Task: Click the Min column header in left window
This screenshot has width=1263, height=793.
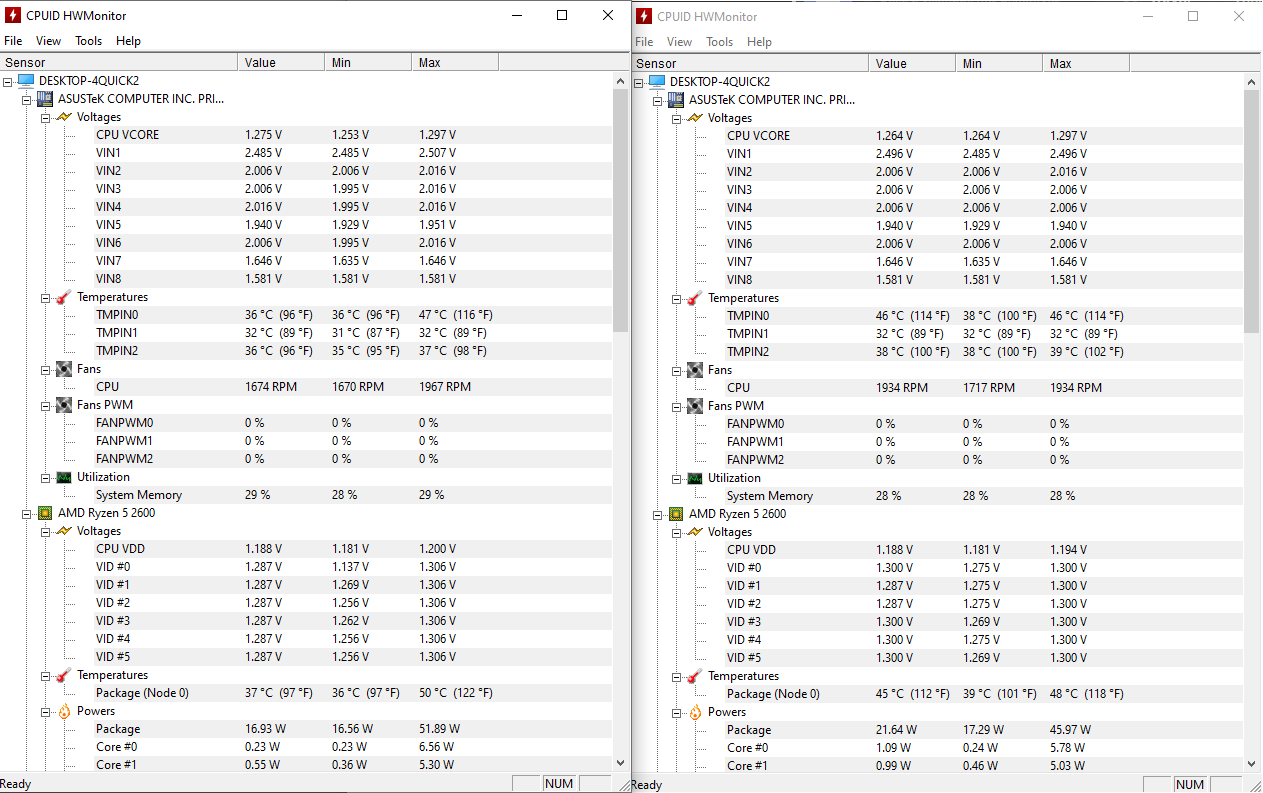Action: [369, 62]
